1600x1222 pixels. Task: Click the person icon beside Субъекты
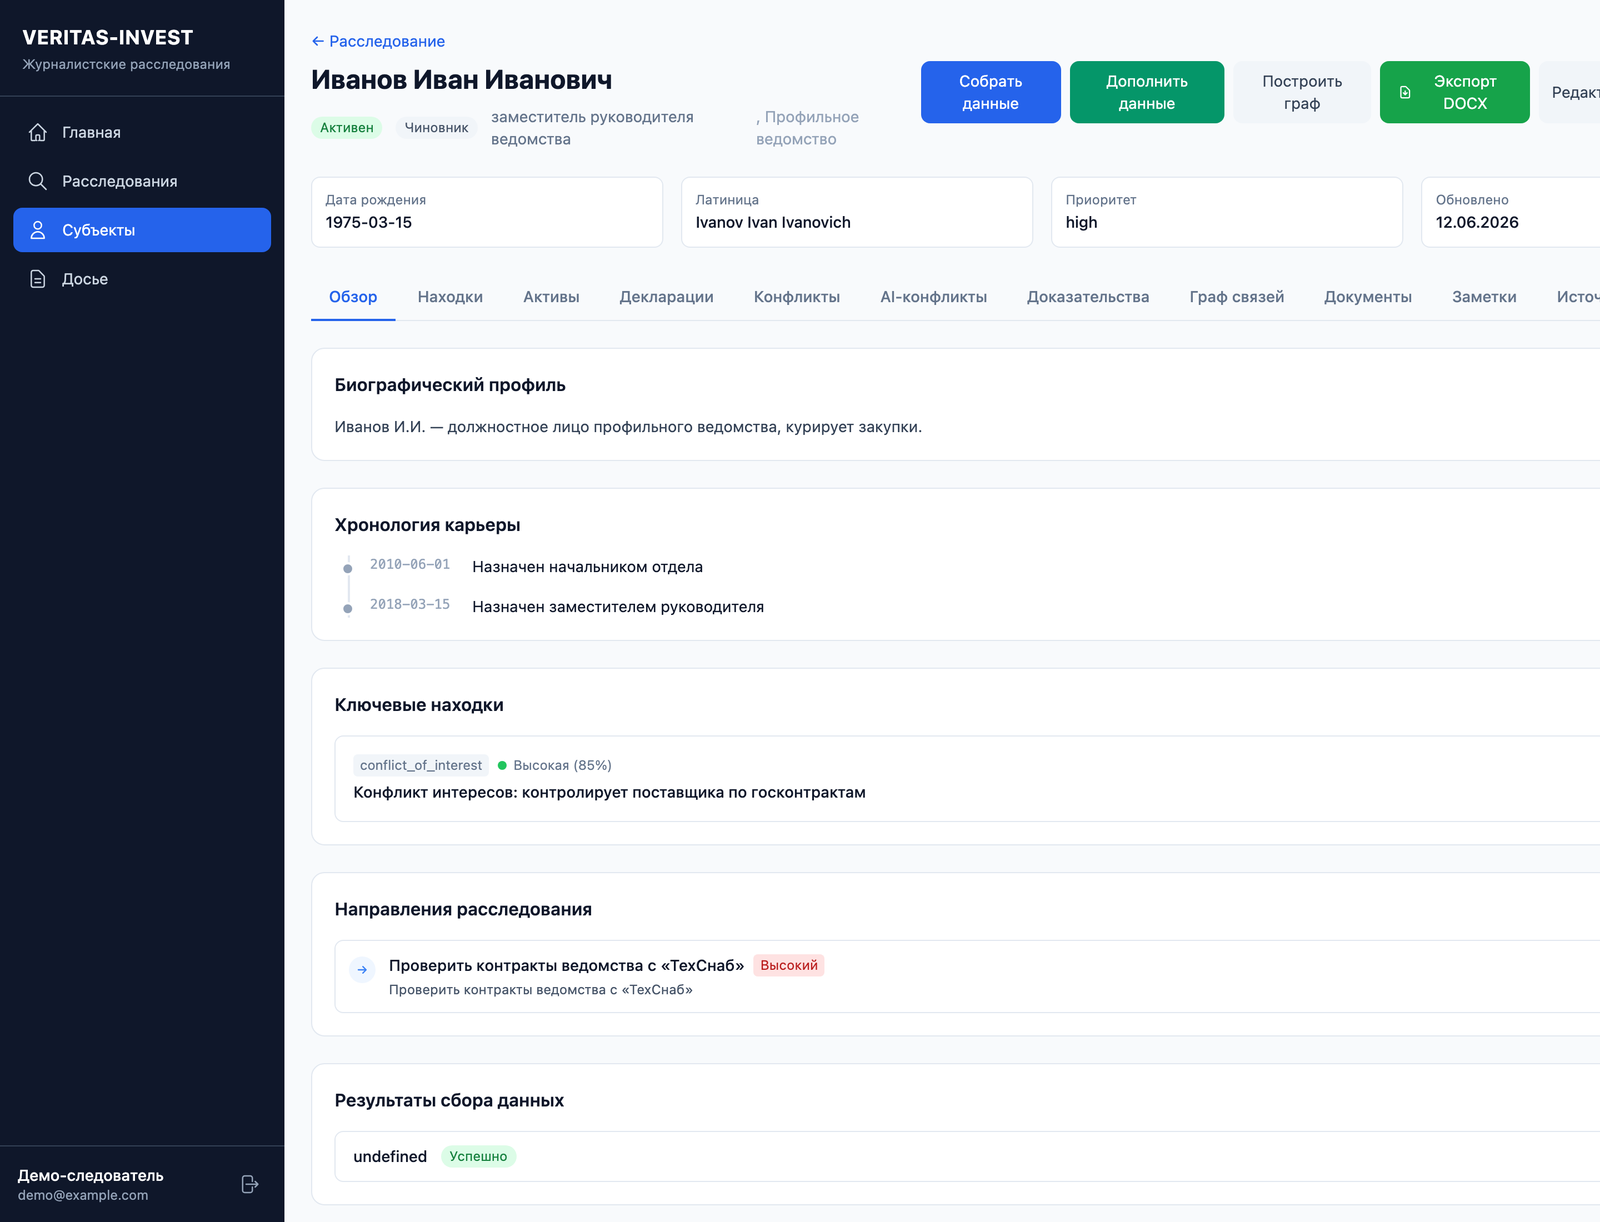coord(38,230)
